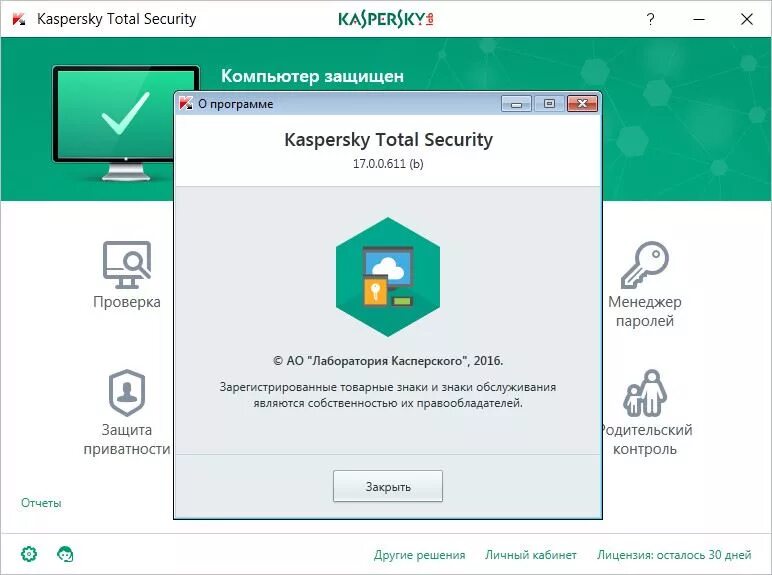Click the Лаборатория Касперского copyright line
The width and height of the screenshot is (772, 575).
tap(388, 361)
